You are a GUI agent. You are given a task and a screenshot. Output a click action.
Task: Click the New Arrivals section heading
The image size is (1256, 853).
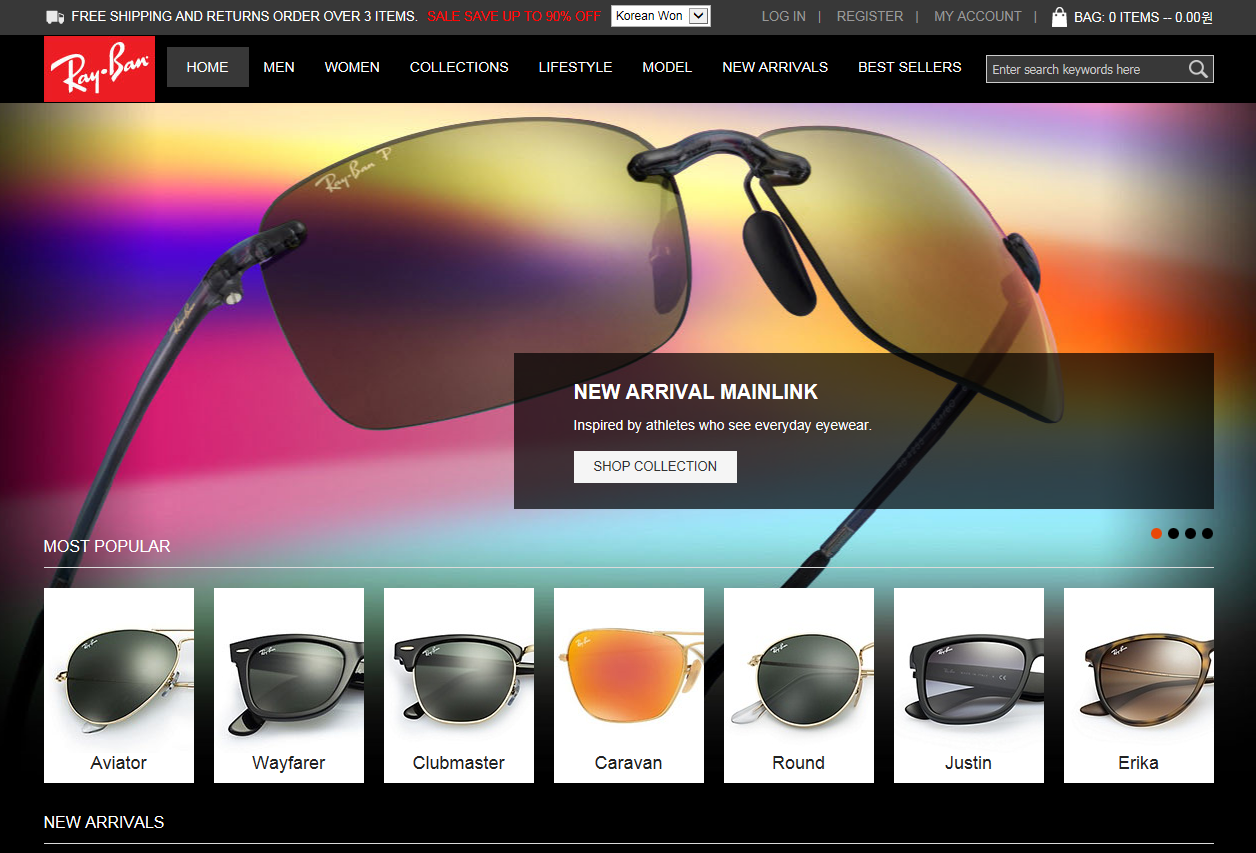pos(104,822)
